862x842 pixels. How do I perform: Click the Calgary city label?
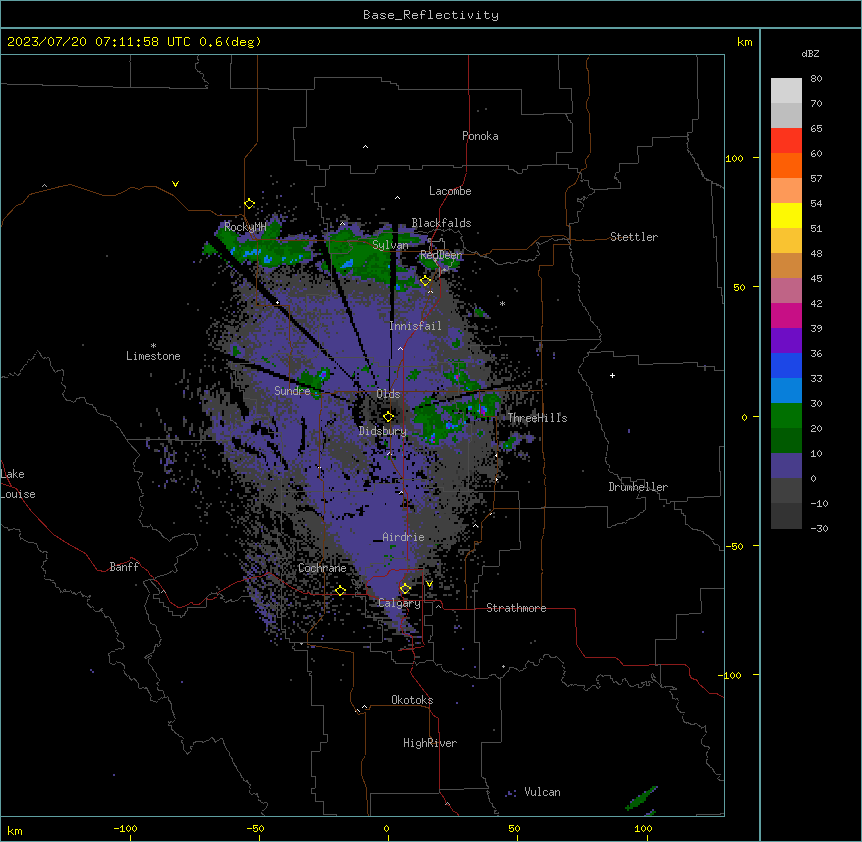[x=399, y=603]
